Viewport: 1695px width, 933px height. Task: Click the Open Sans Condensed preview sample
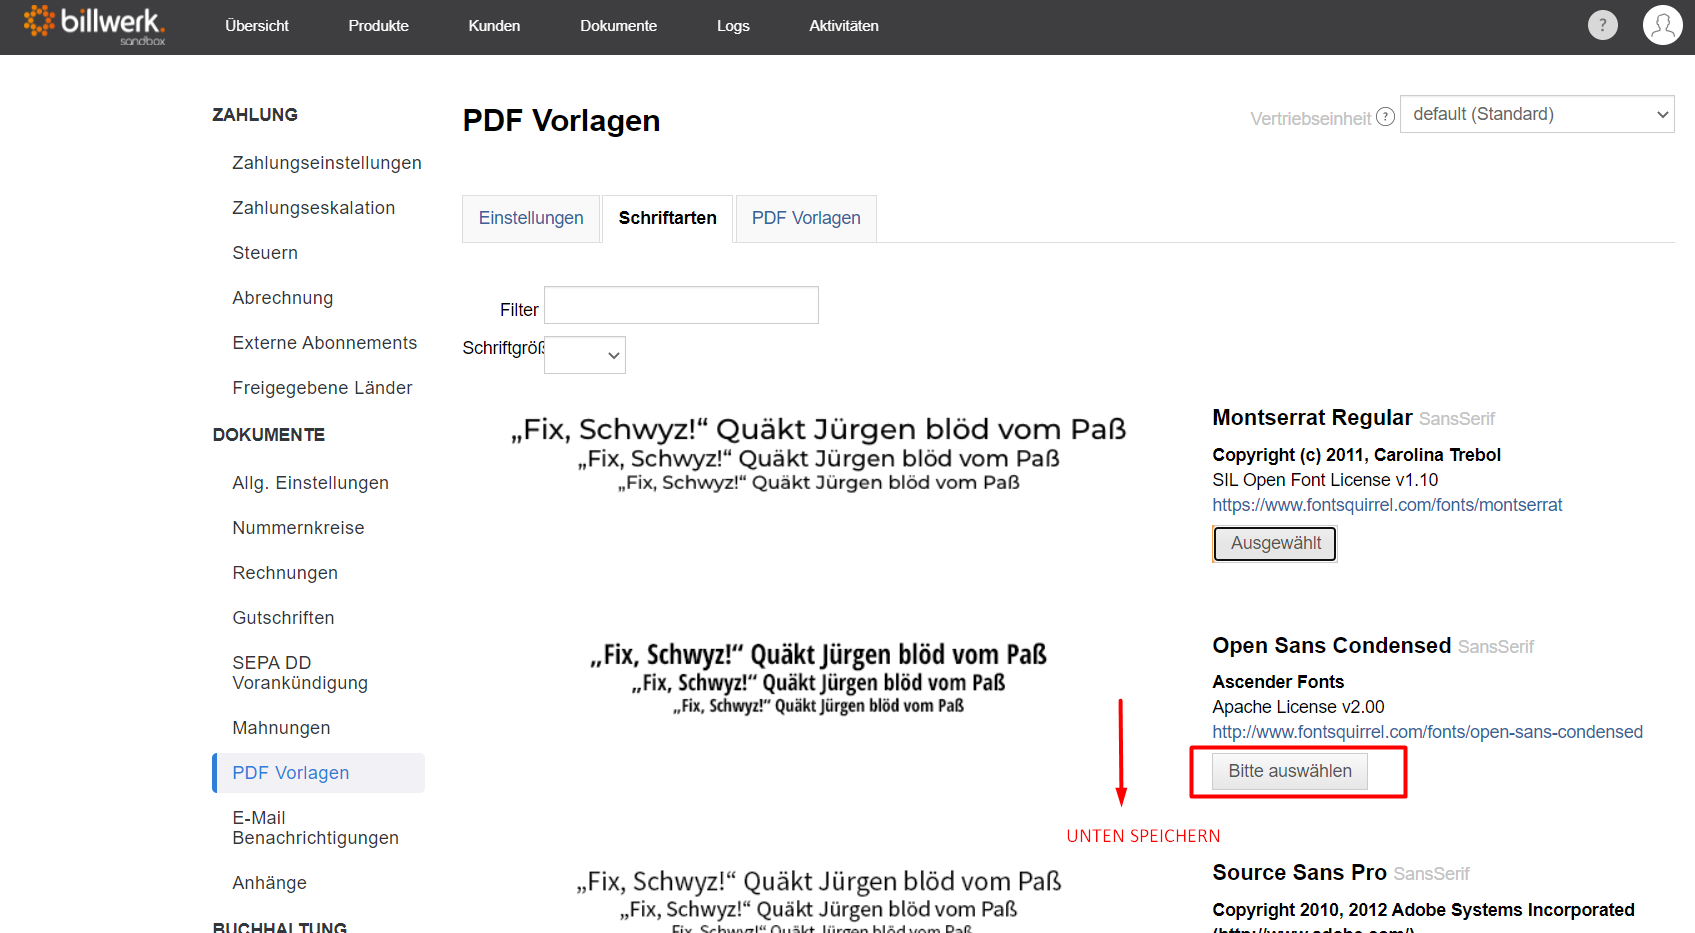click(818, 678)
